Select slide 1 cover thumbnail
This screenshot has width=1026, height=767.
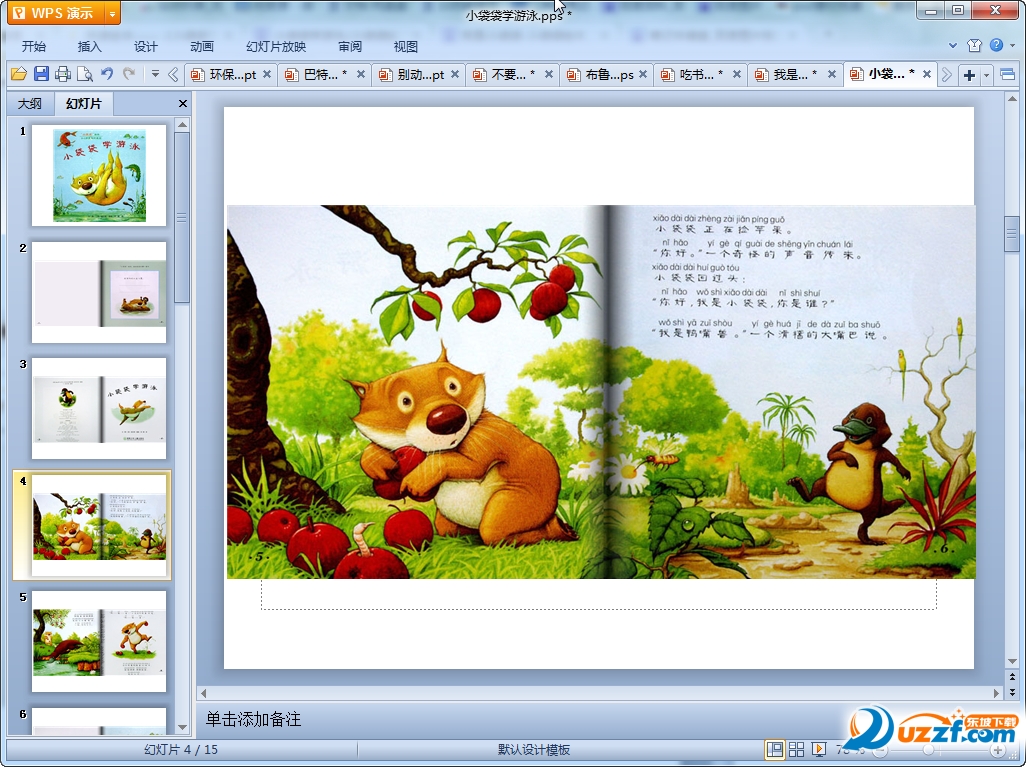[x=99, y=175]
